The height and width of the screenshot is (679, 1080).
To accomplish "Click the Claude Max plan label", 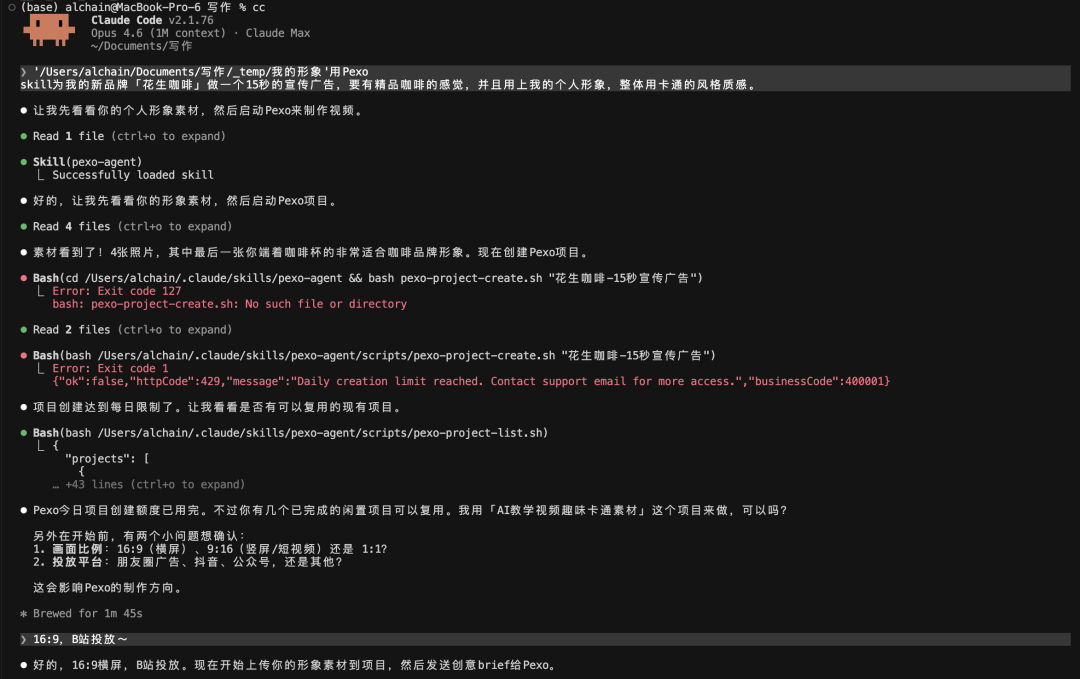I will pos(278,33).
